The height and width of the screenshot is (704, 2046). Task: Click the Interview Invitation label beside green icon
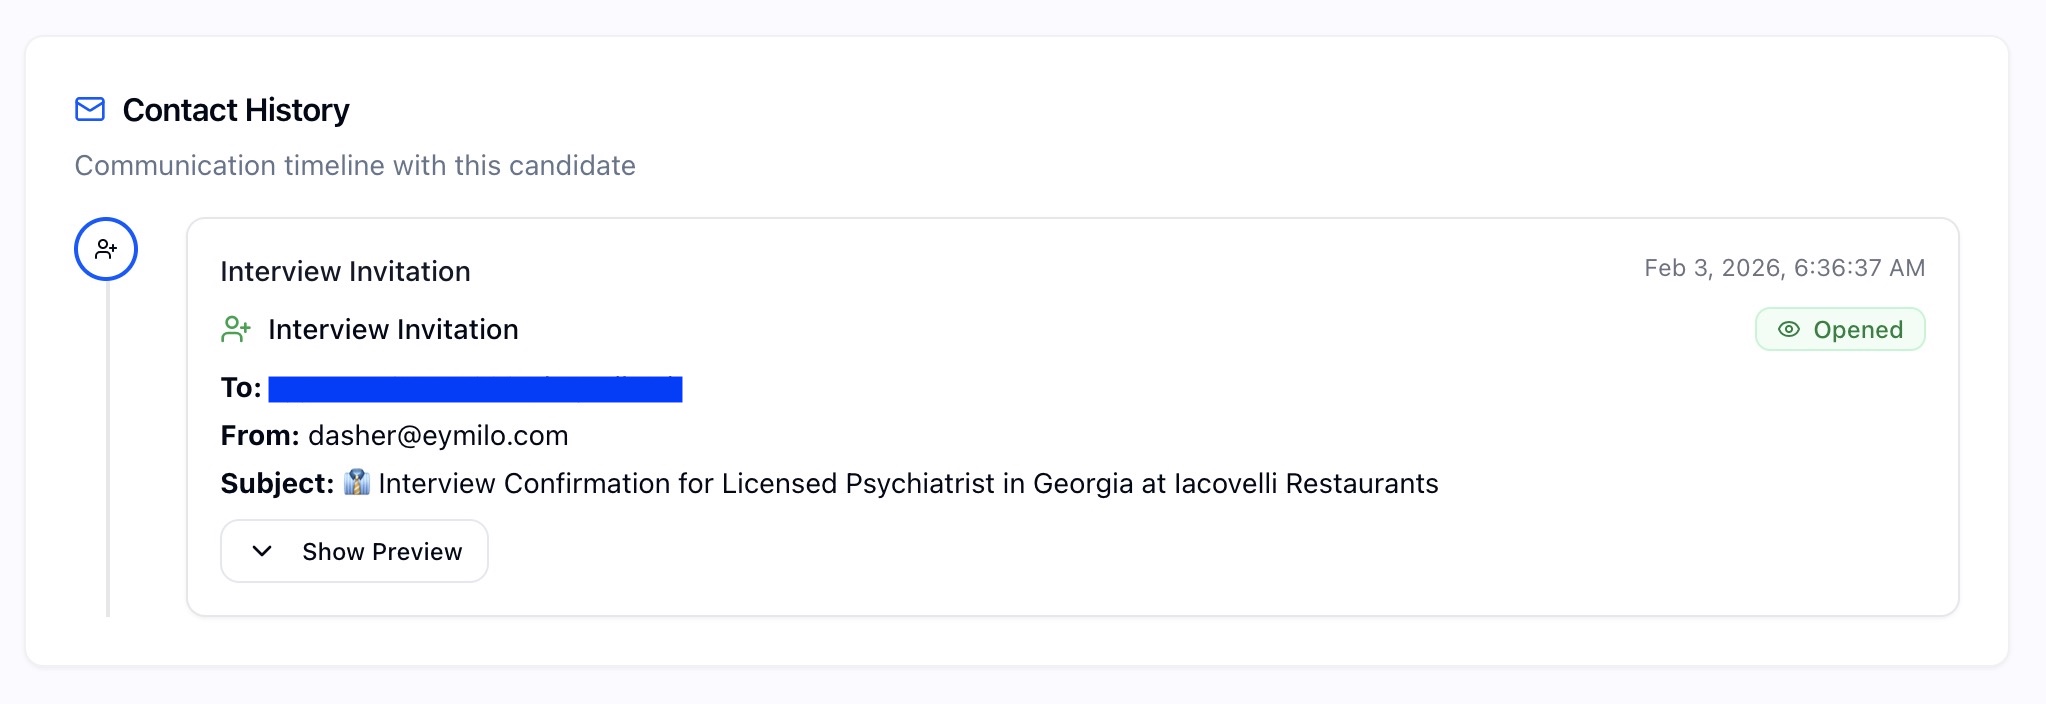(393, 330)
